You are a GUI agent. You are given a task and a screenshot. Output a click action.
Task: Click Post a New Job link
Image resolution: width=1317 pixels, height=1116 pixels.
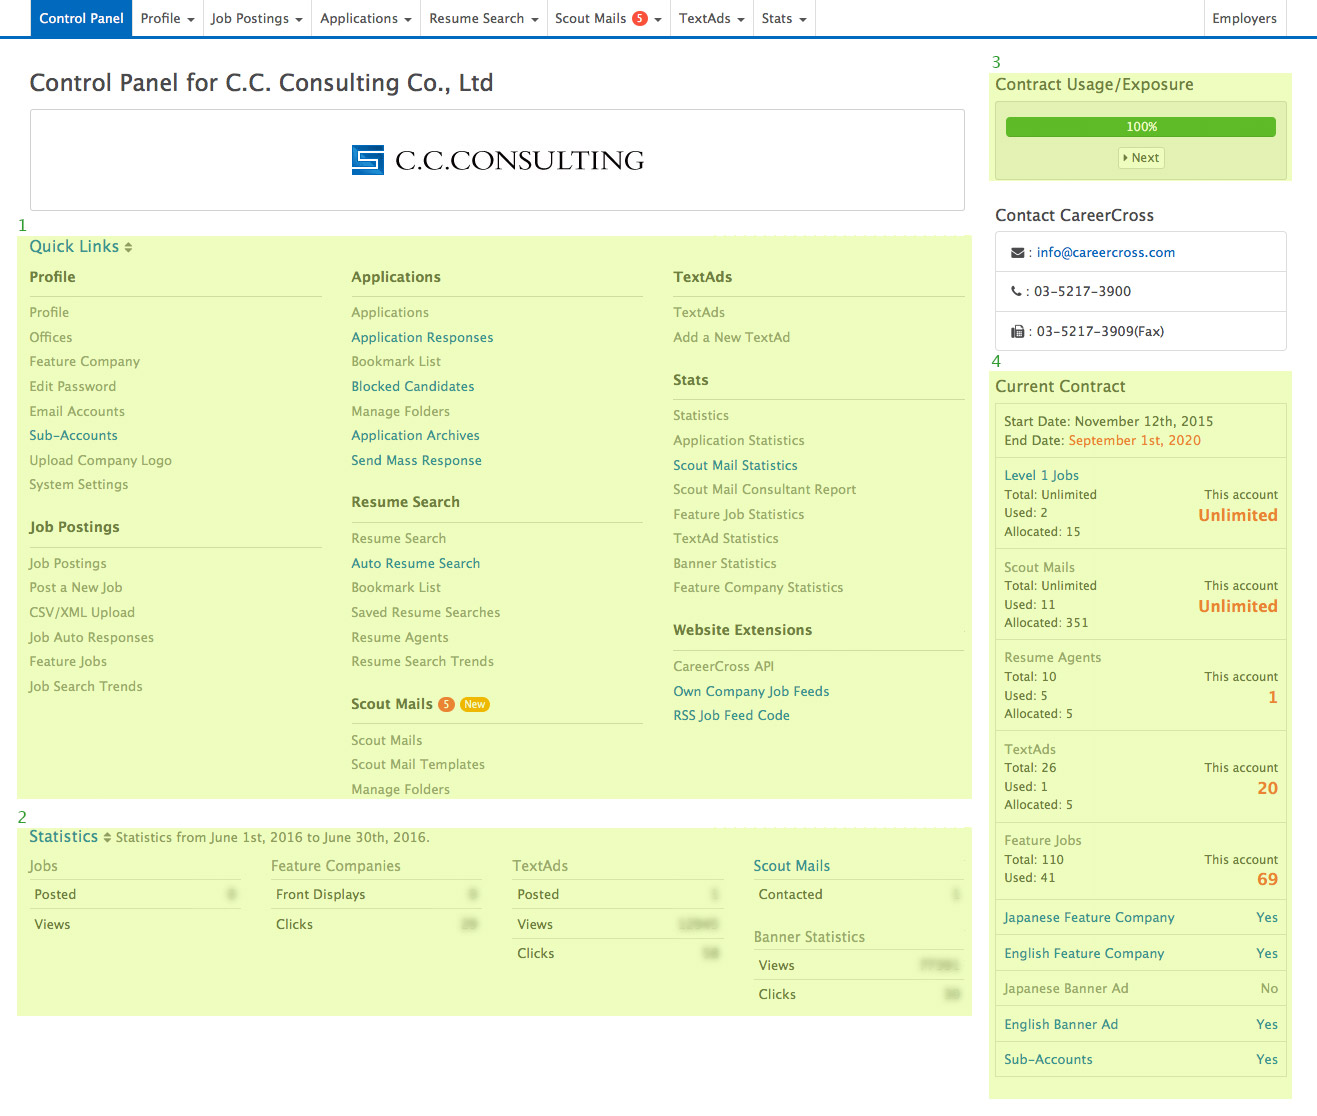pos(75,588)
